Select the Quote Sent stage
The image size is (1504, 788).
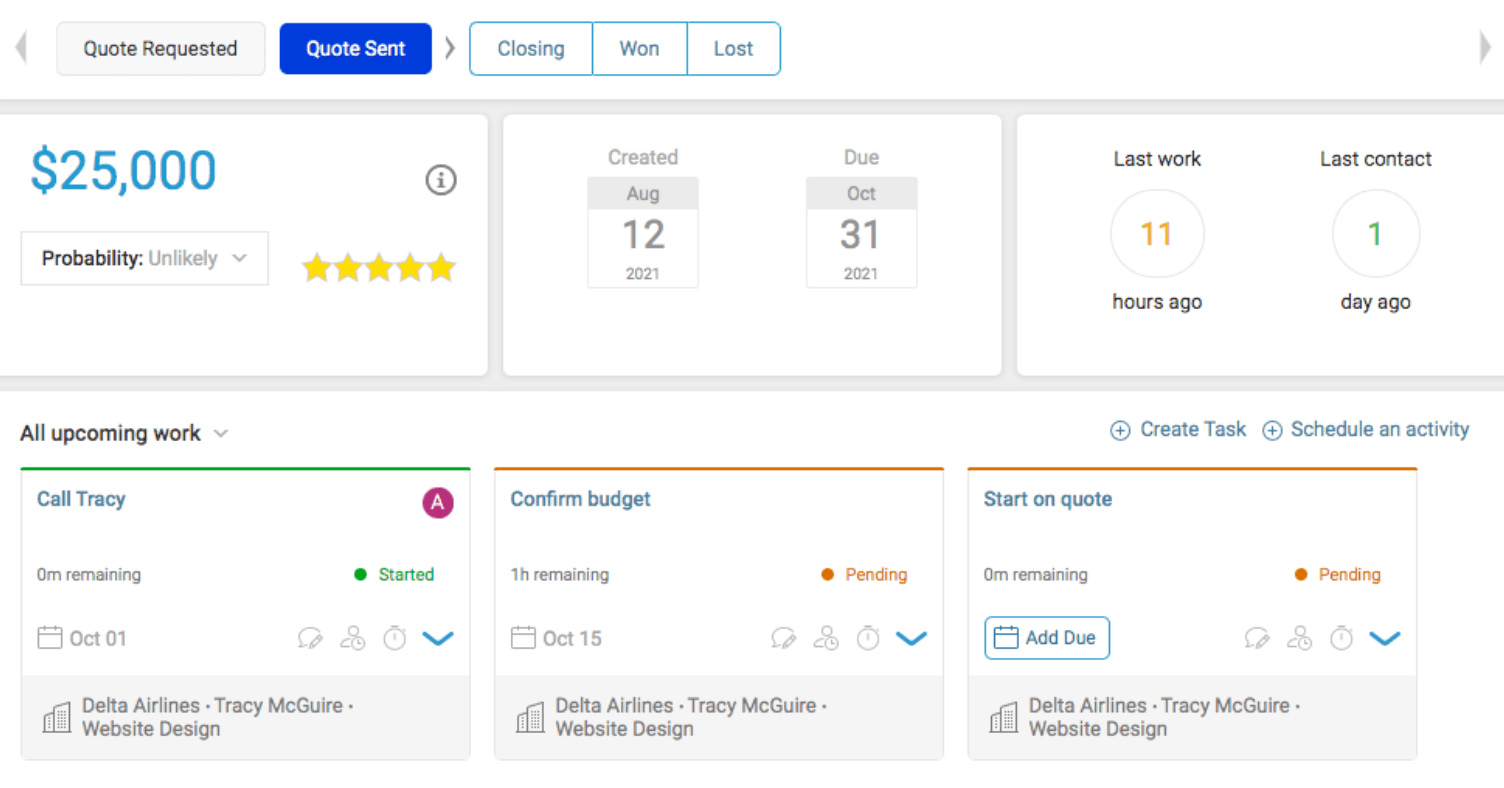click(x=356, y=48)
